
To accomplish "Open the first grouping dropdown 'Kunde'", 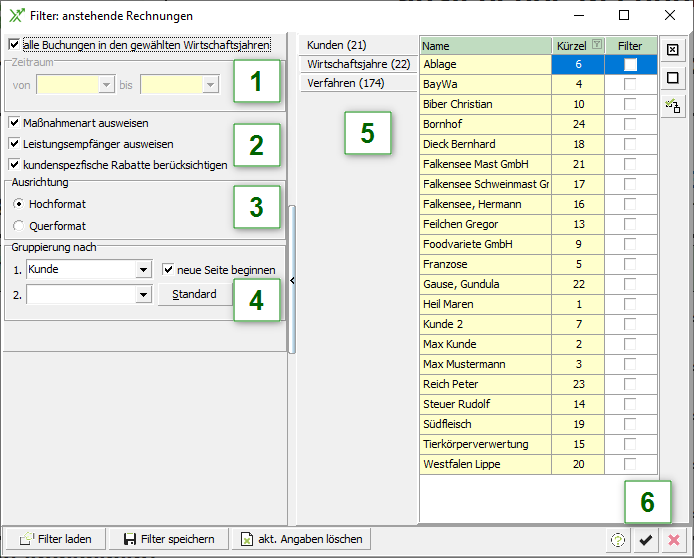I will coord(143,270).
